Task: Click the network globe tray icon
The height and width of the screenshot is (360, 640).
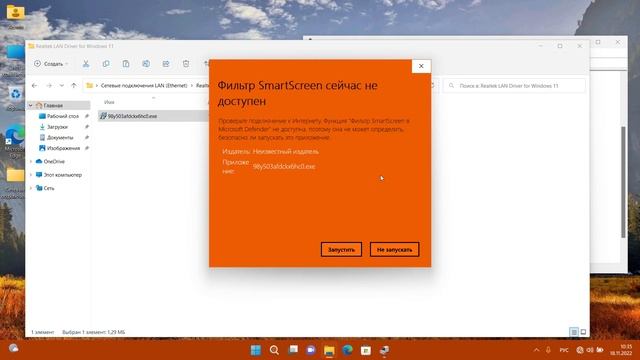Action: click(580, 350)
